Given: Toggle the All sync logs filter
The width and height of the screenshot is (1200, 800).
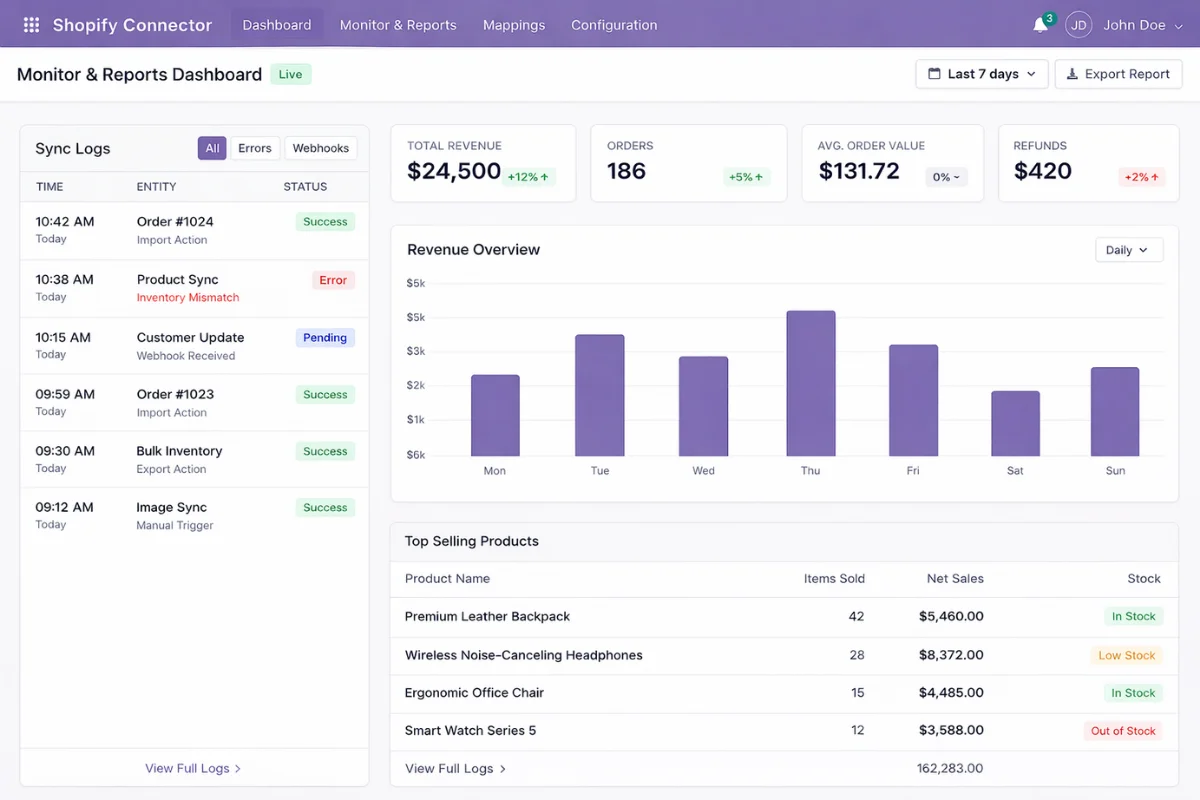Looking at the screenshot, I should coord(212,148).
